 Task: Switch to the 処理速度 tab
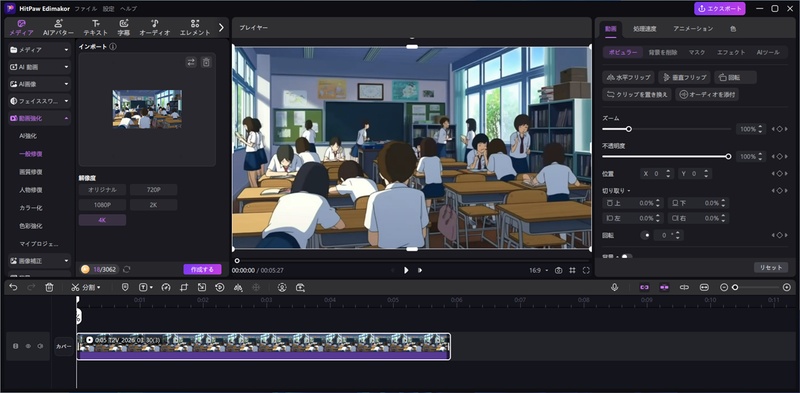coord(645,29)
